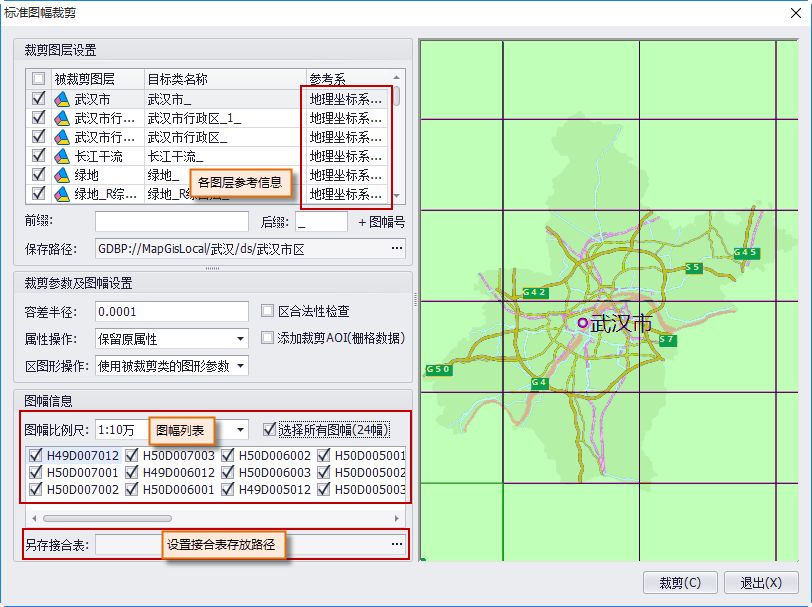Select the 武汉市_ target class name cell

[225, 99]
